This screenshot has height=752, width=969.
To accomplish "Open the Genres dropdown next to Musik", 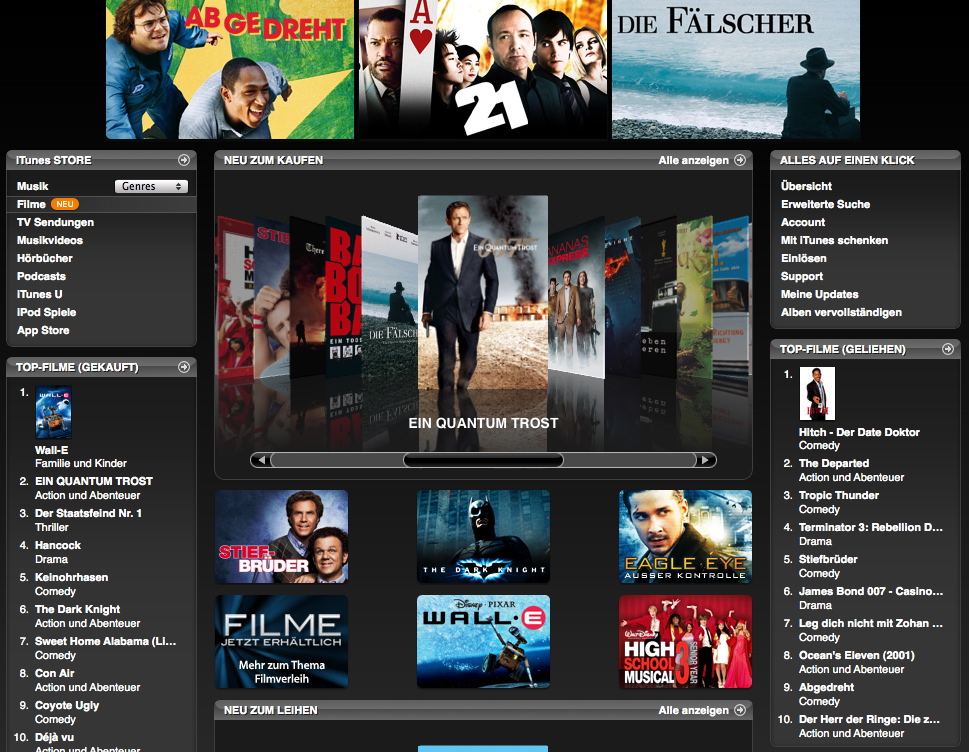I will click(151, 186).
